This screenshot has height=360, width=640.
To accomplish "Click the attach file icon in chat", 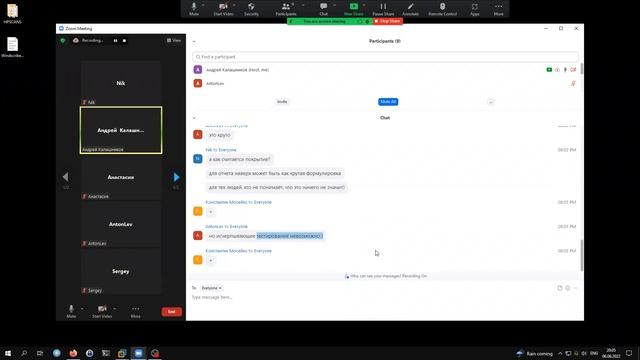I will (560, 288).
